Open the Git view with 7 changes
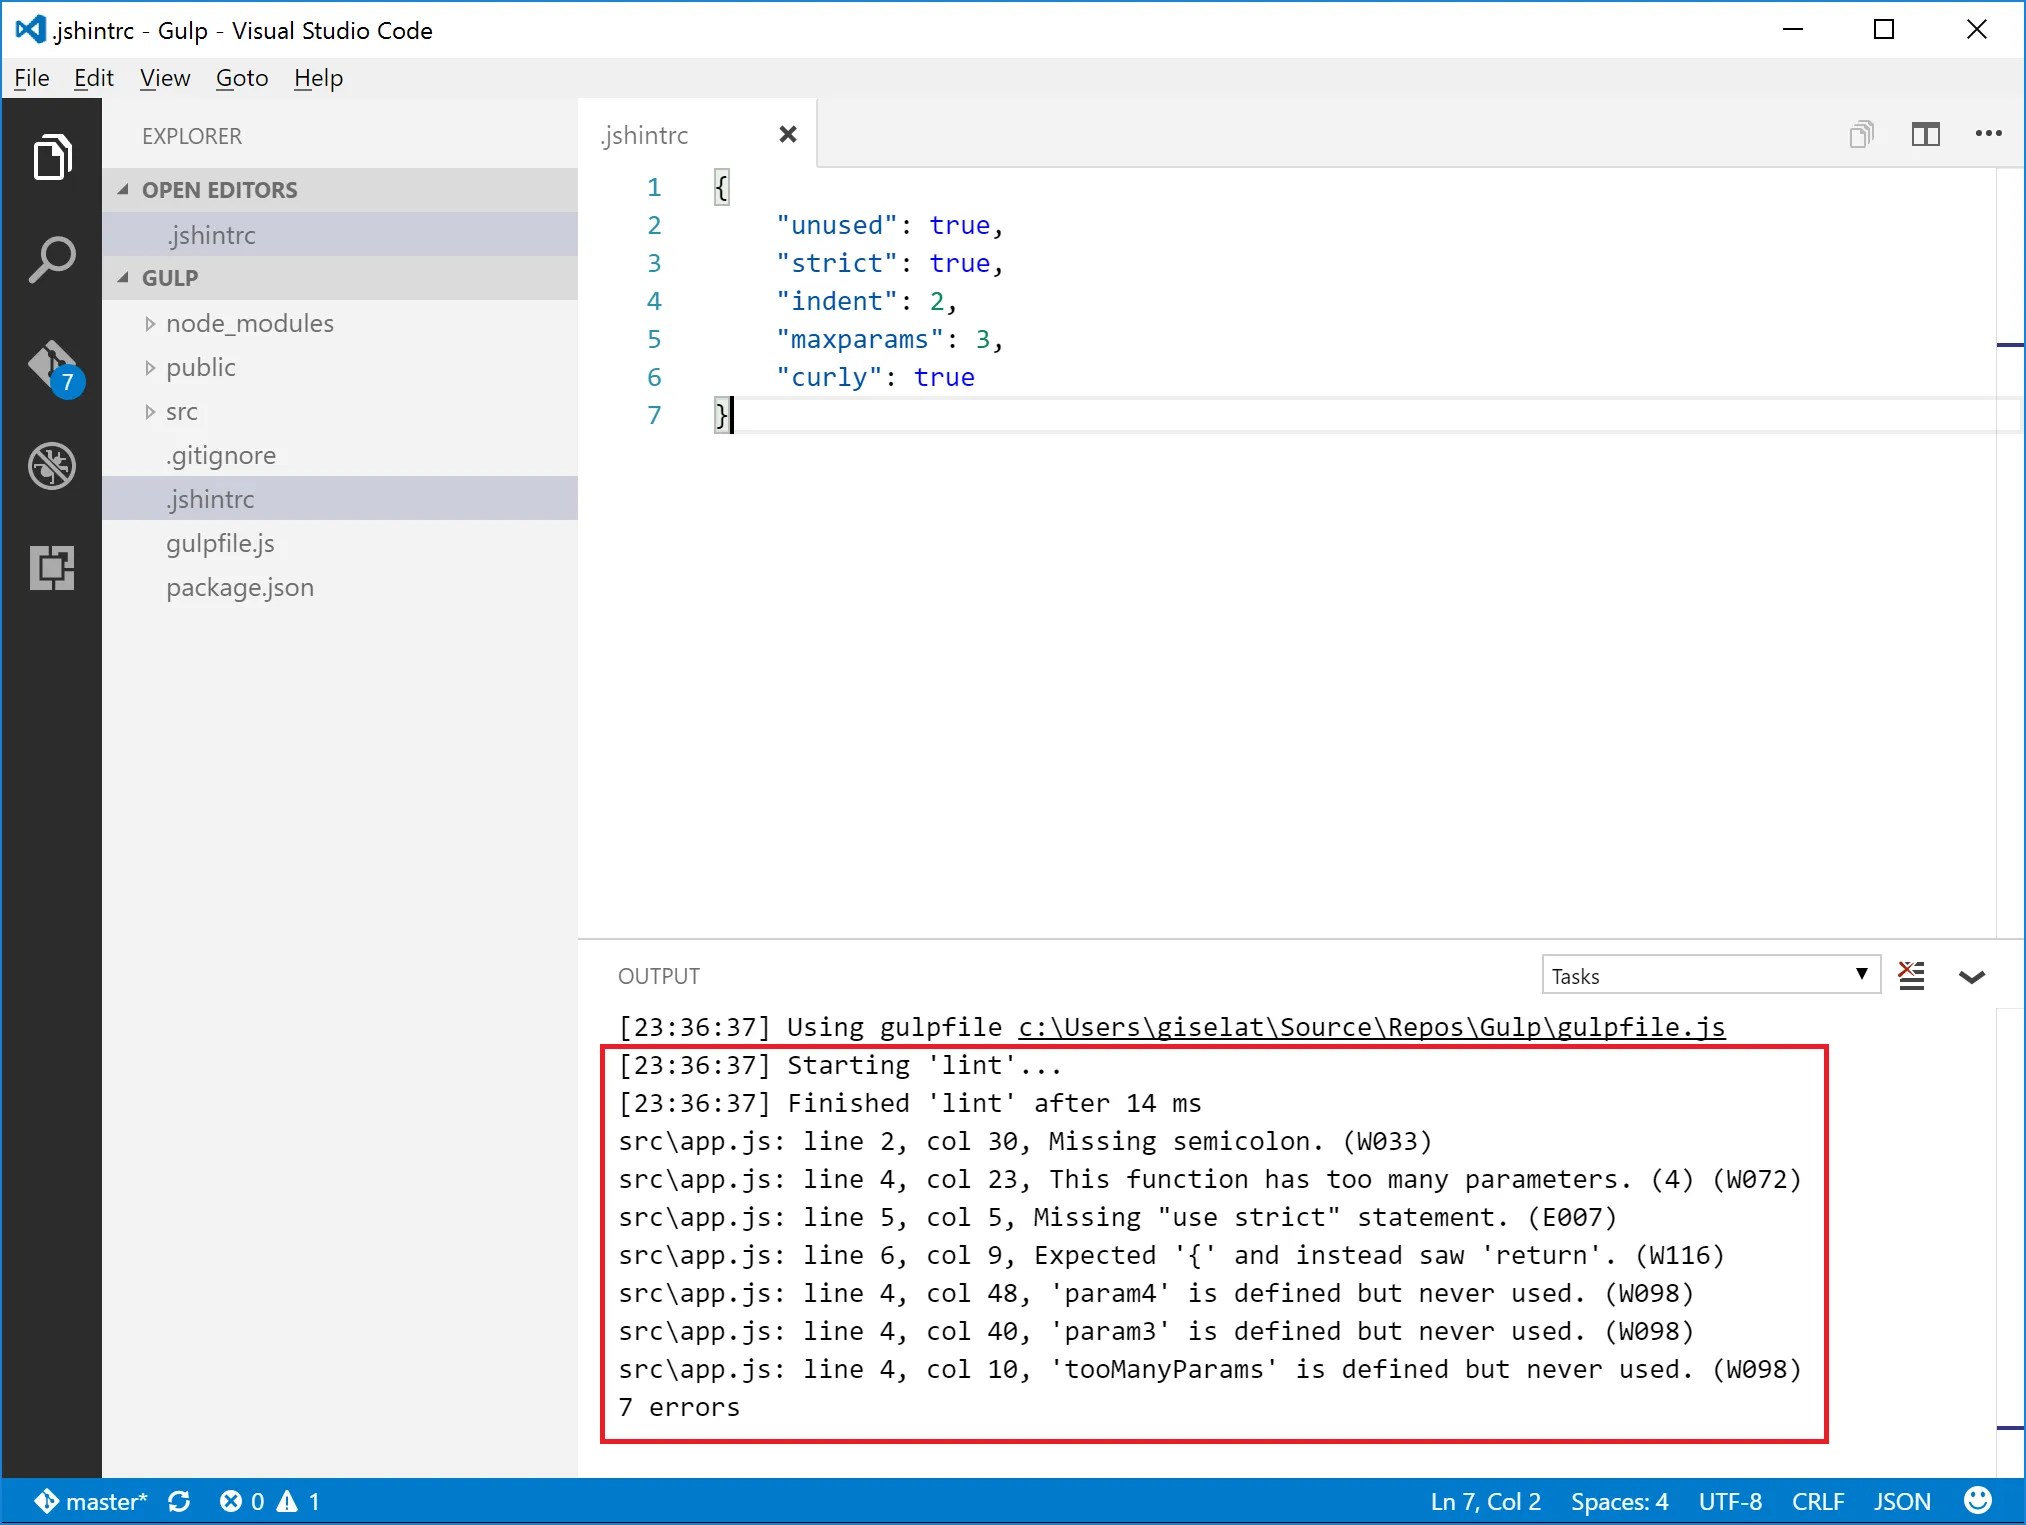 tap(54, 367)
